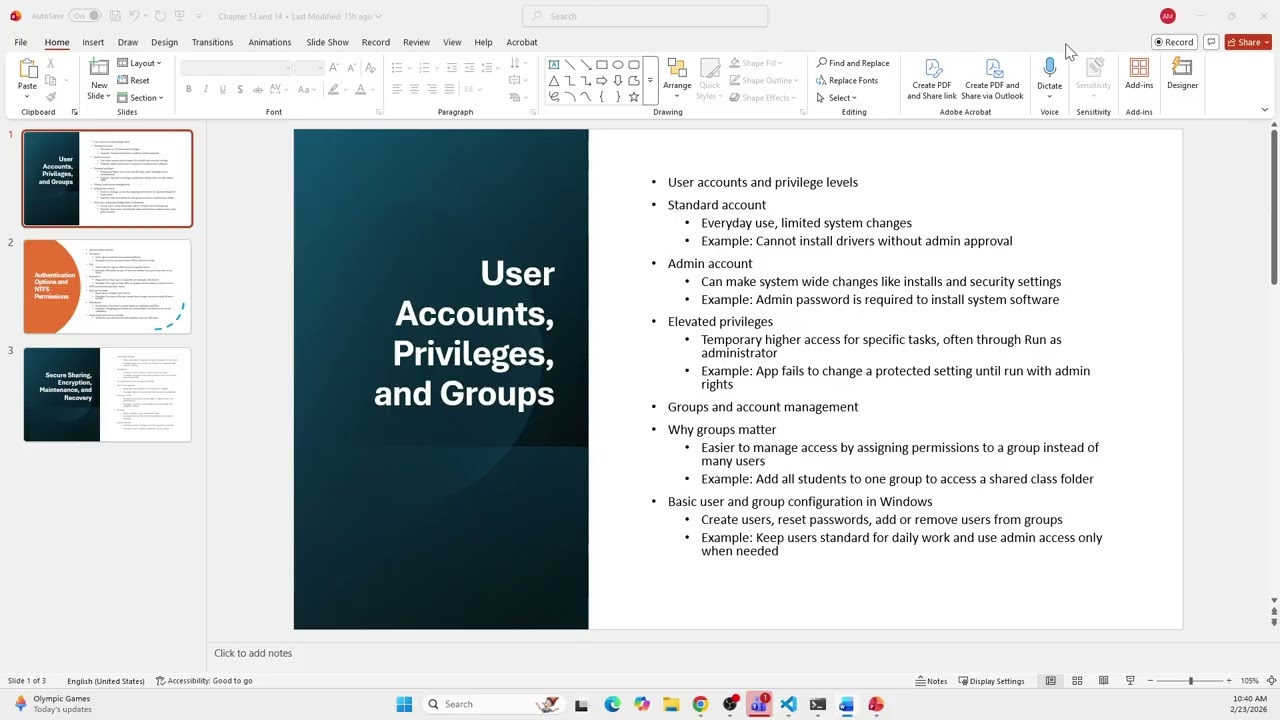Viewport: 1280px width, 720px height.
Task: Toggle Bold formatting
Action: pyautogui.click(x=188, y=89)
